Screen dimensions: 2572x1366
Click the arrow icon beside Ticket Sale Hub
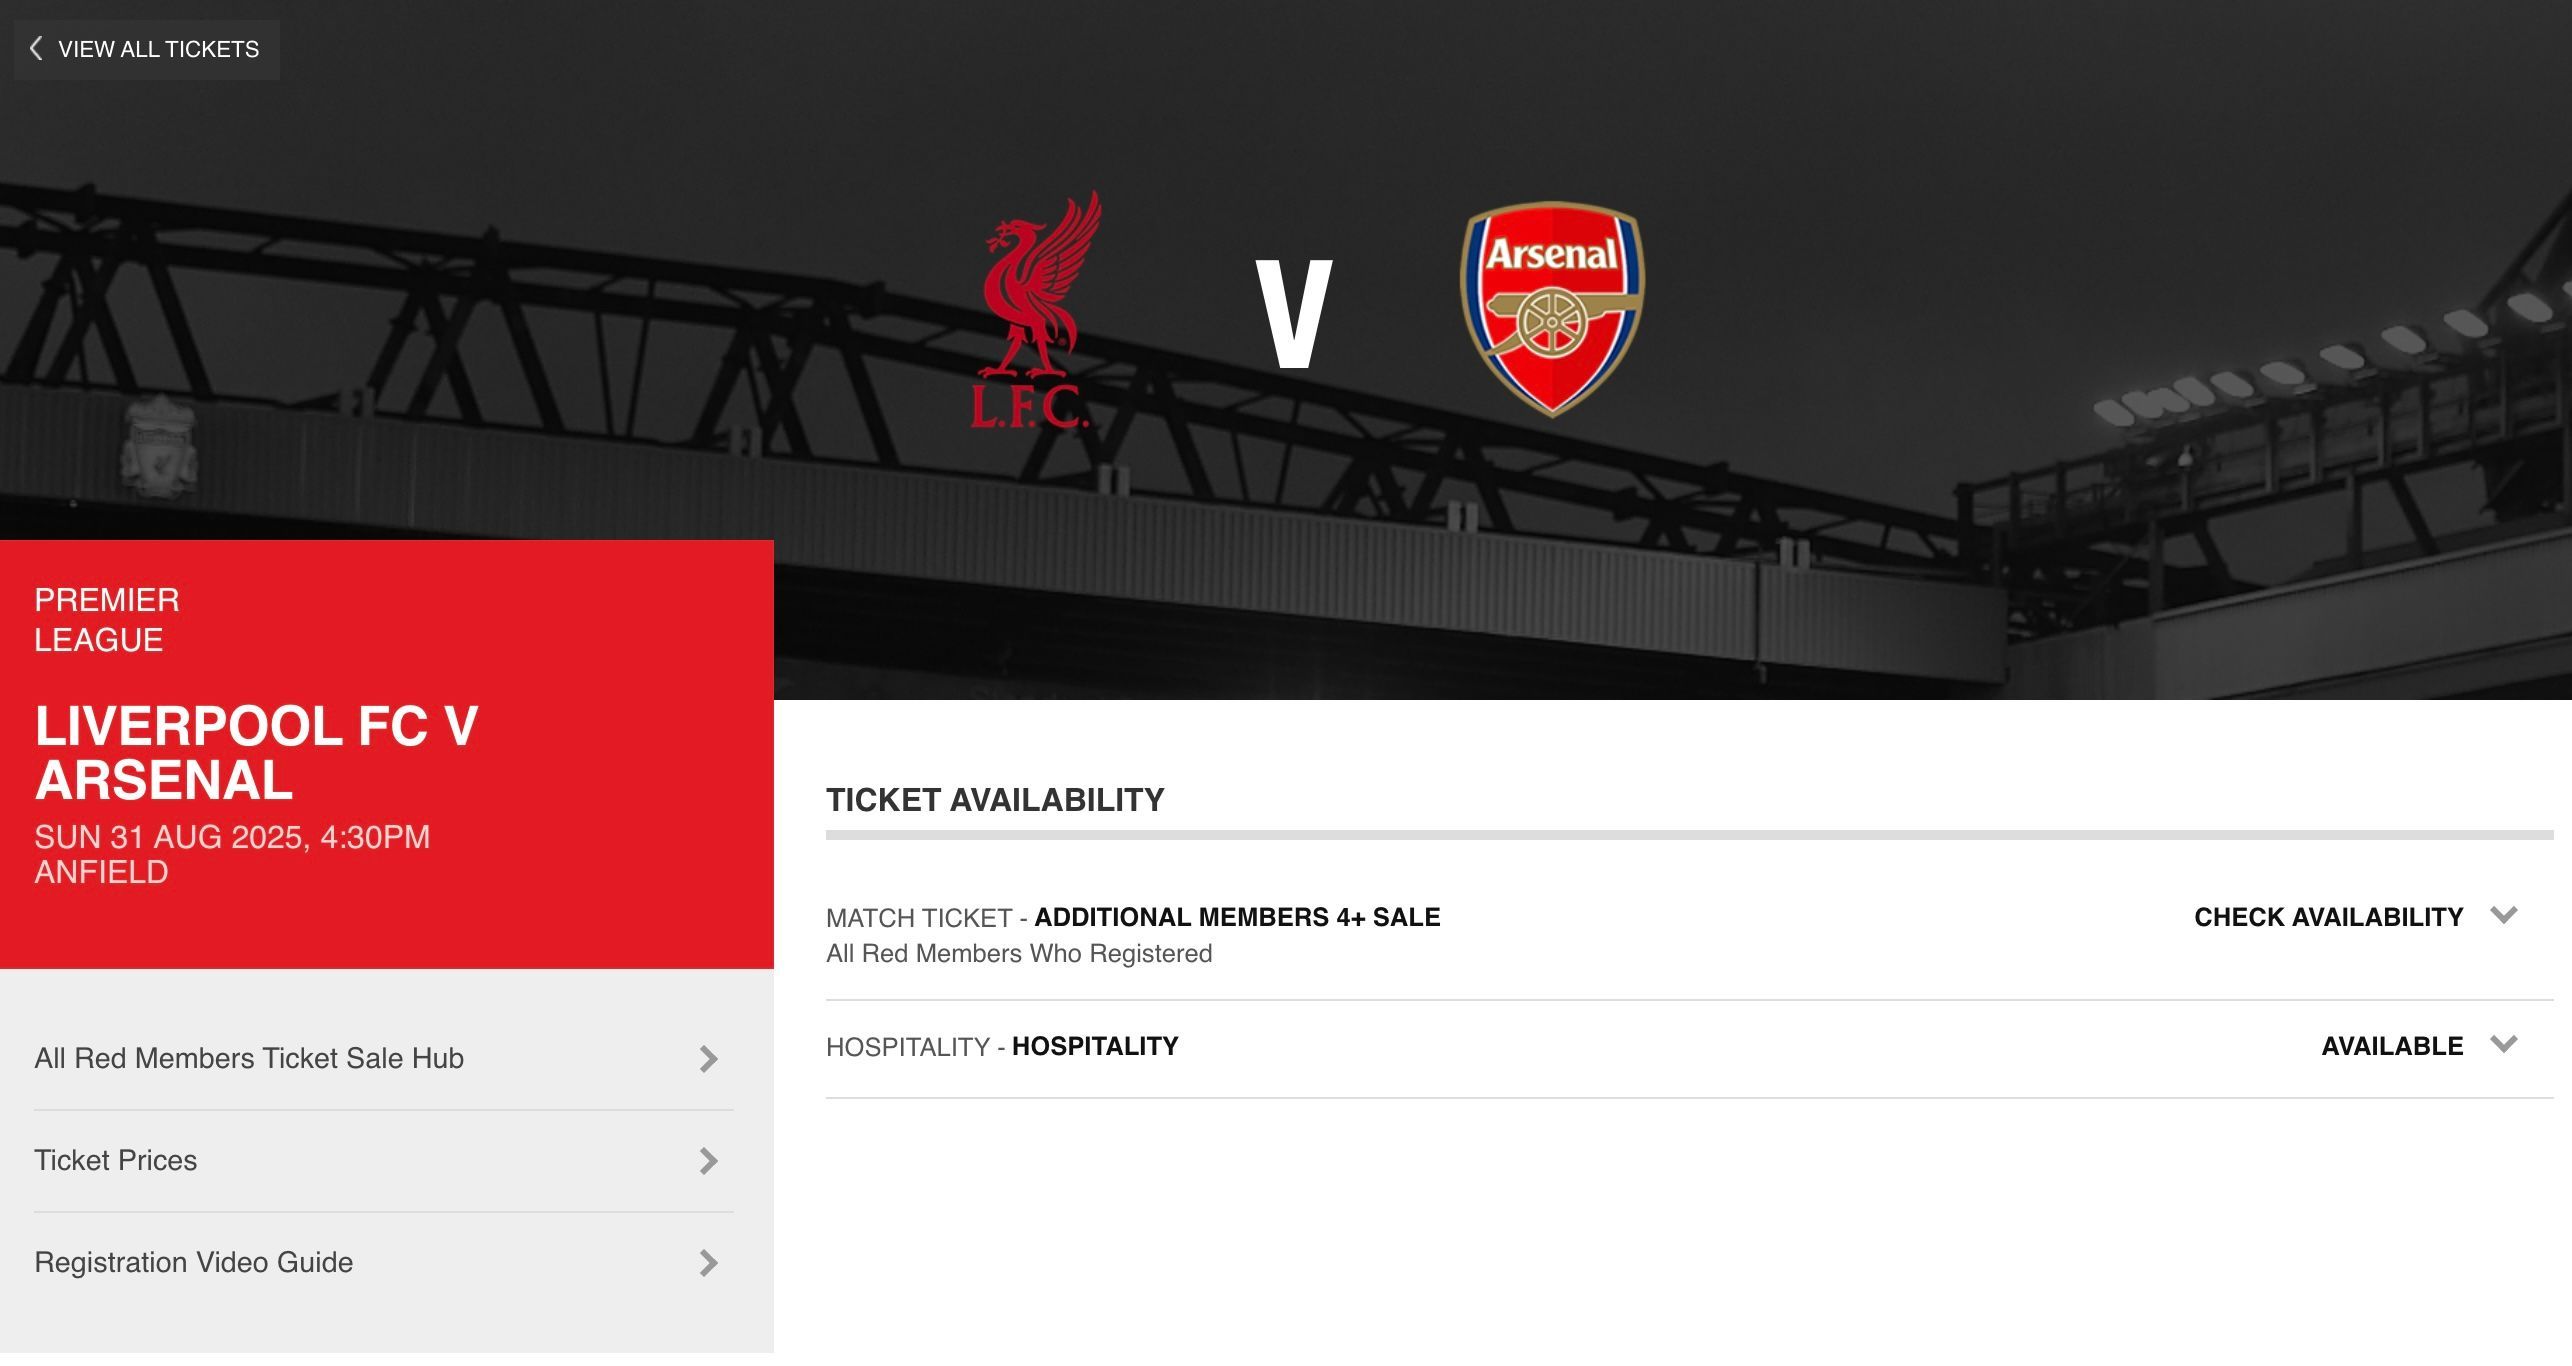coord(708,1059)
